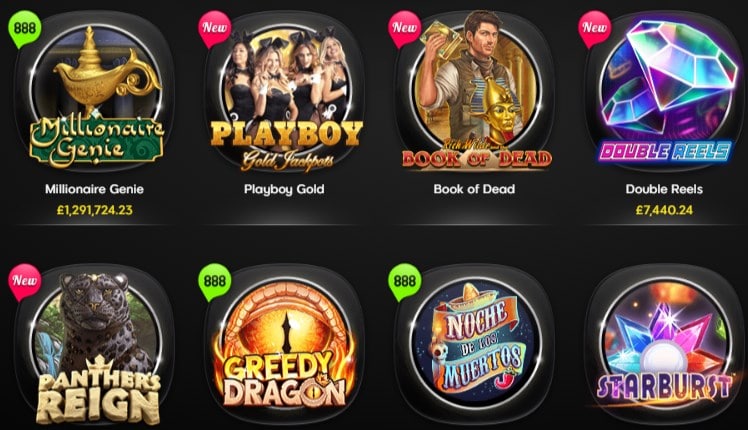Click the £7,440.24 Double Reels jackpot
This screenshot has width=748, height=430.
[664, 210]
